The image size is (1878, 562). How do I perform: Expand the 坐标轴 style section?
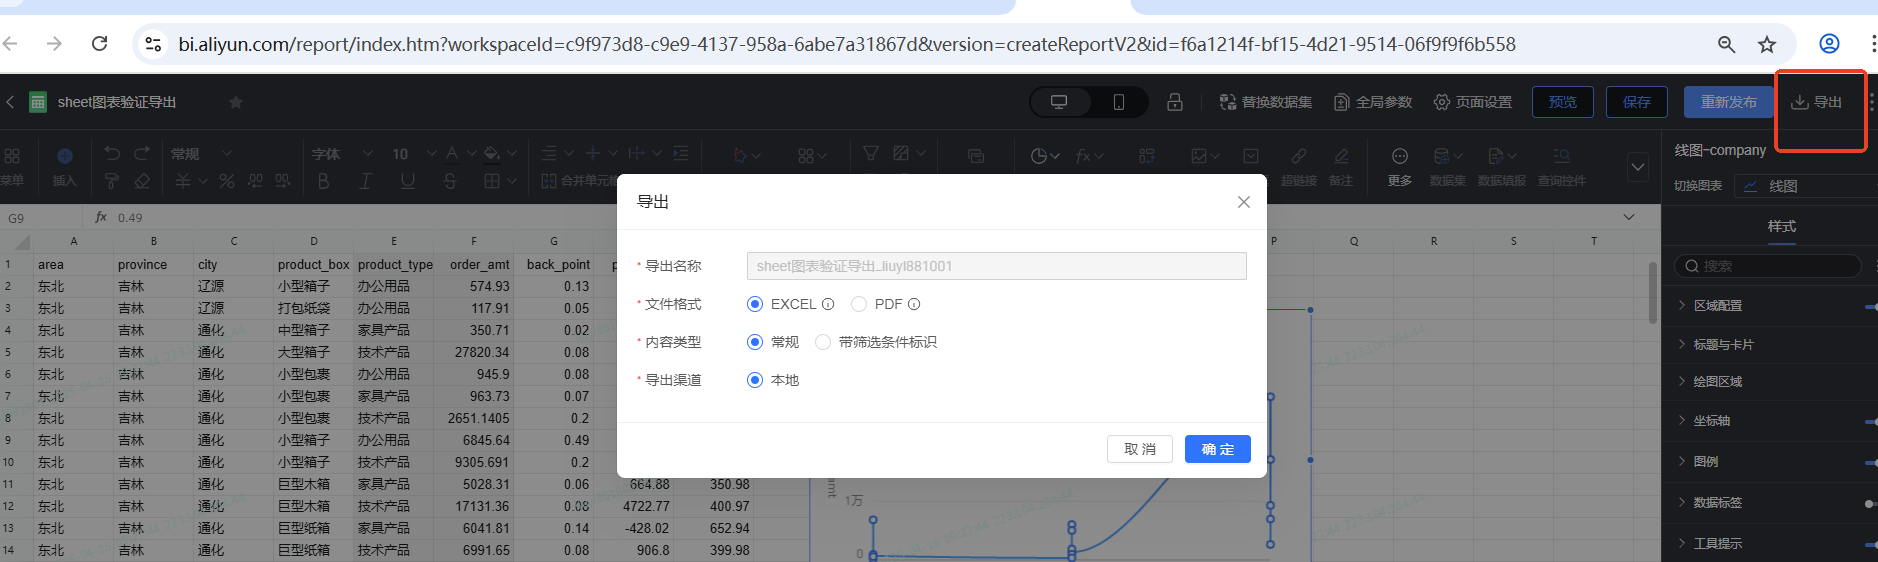point(1711,421)
